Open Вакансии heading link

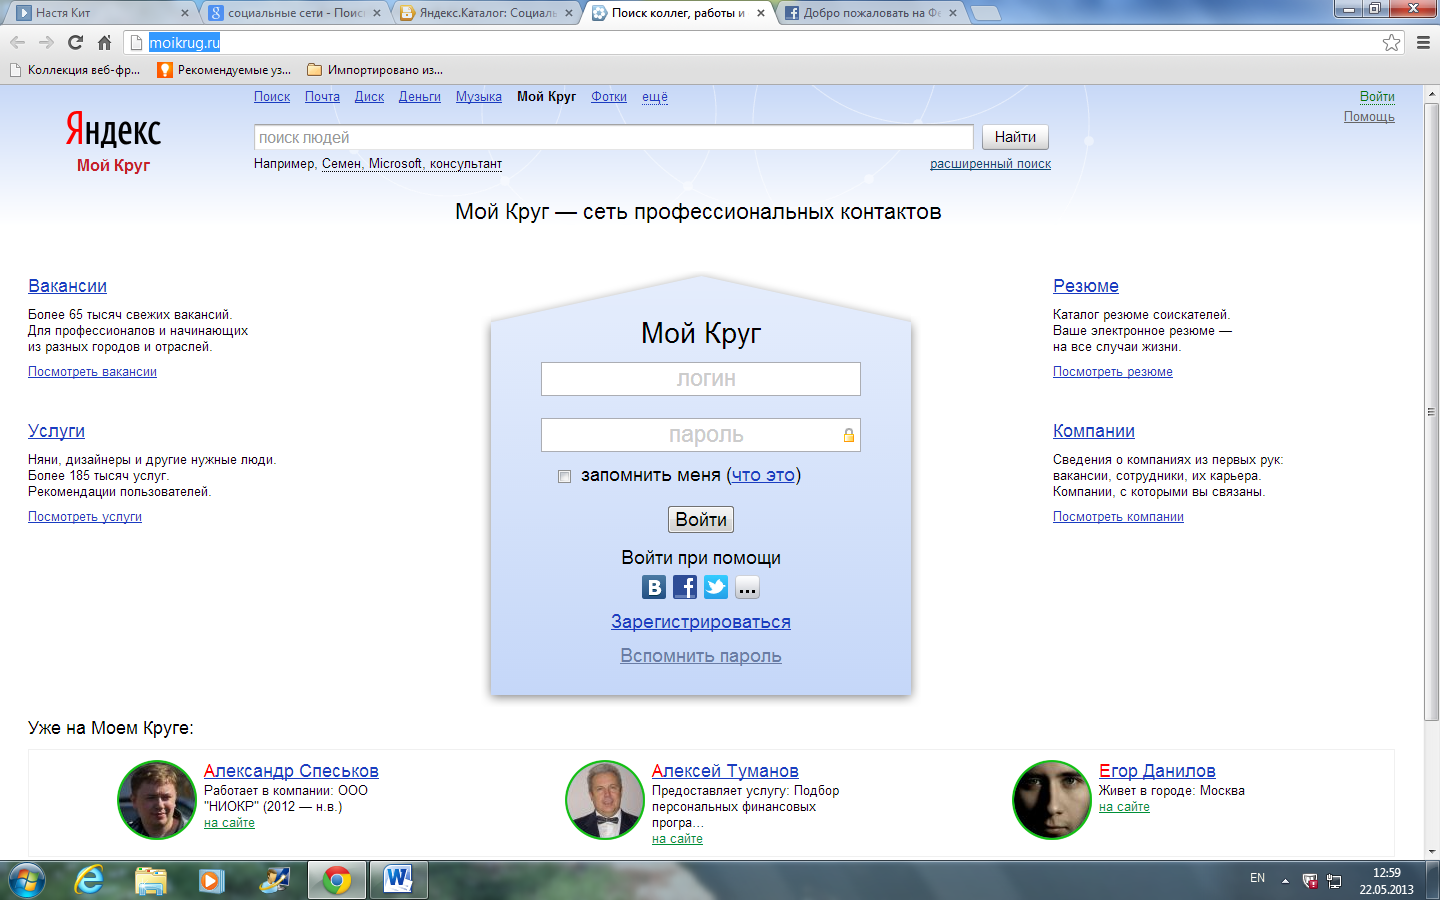(x=67, y=286)
